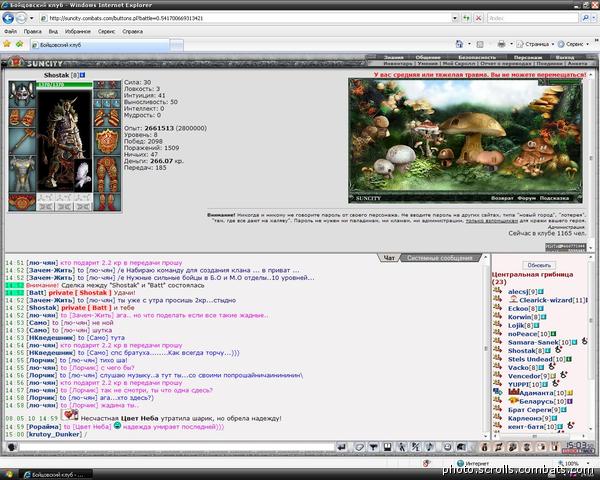Click the orange shield slot

click(107, 141)
